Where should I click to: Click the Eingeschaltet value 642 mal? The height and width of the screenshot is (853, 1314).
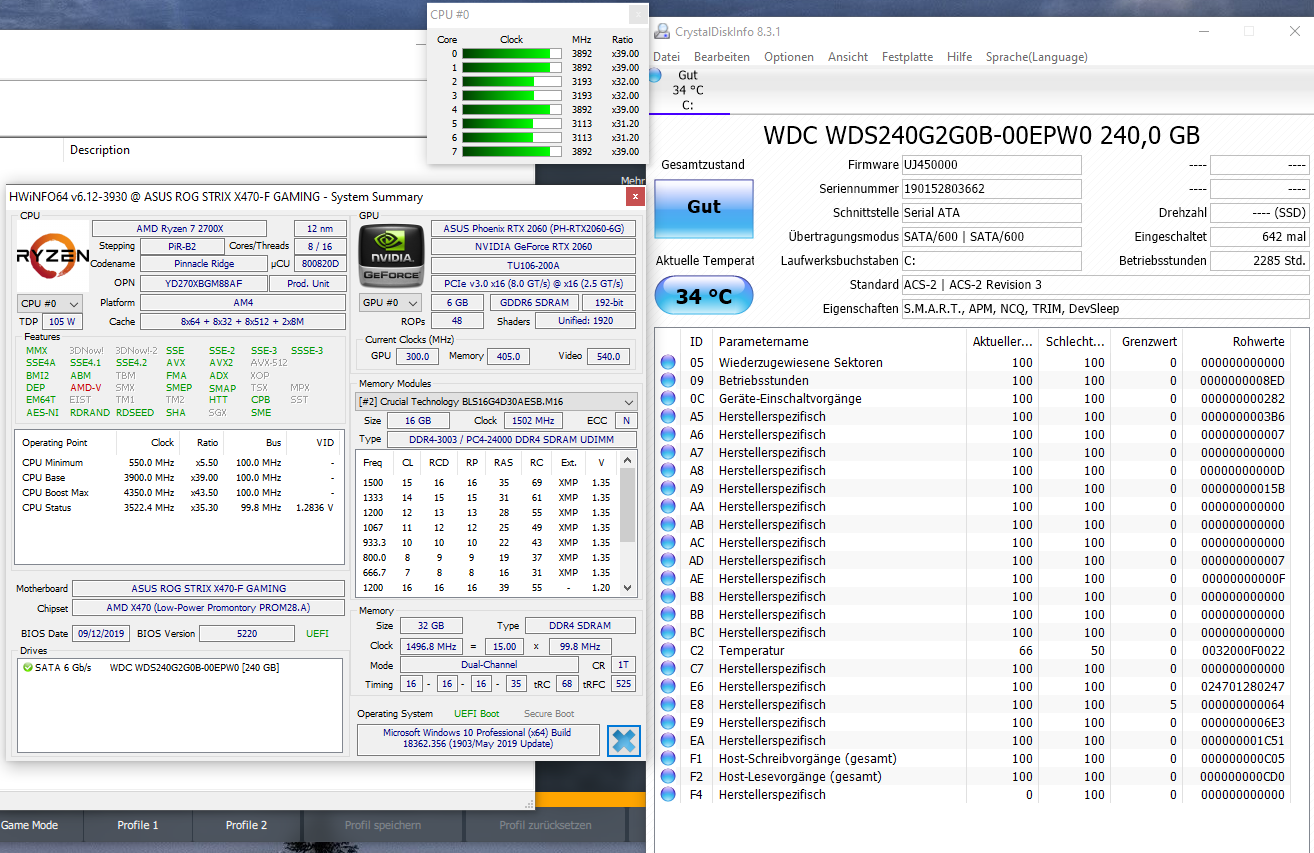pyautogui.click(x=1259, y=237)
